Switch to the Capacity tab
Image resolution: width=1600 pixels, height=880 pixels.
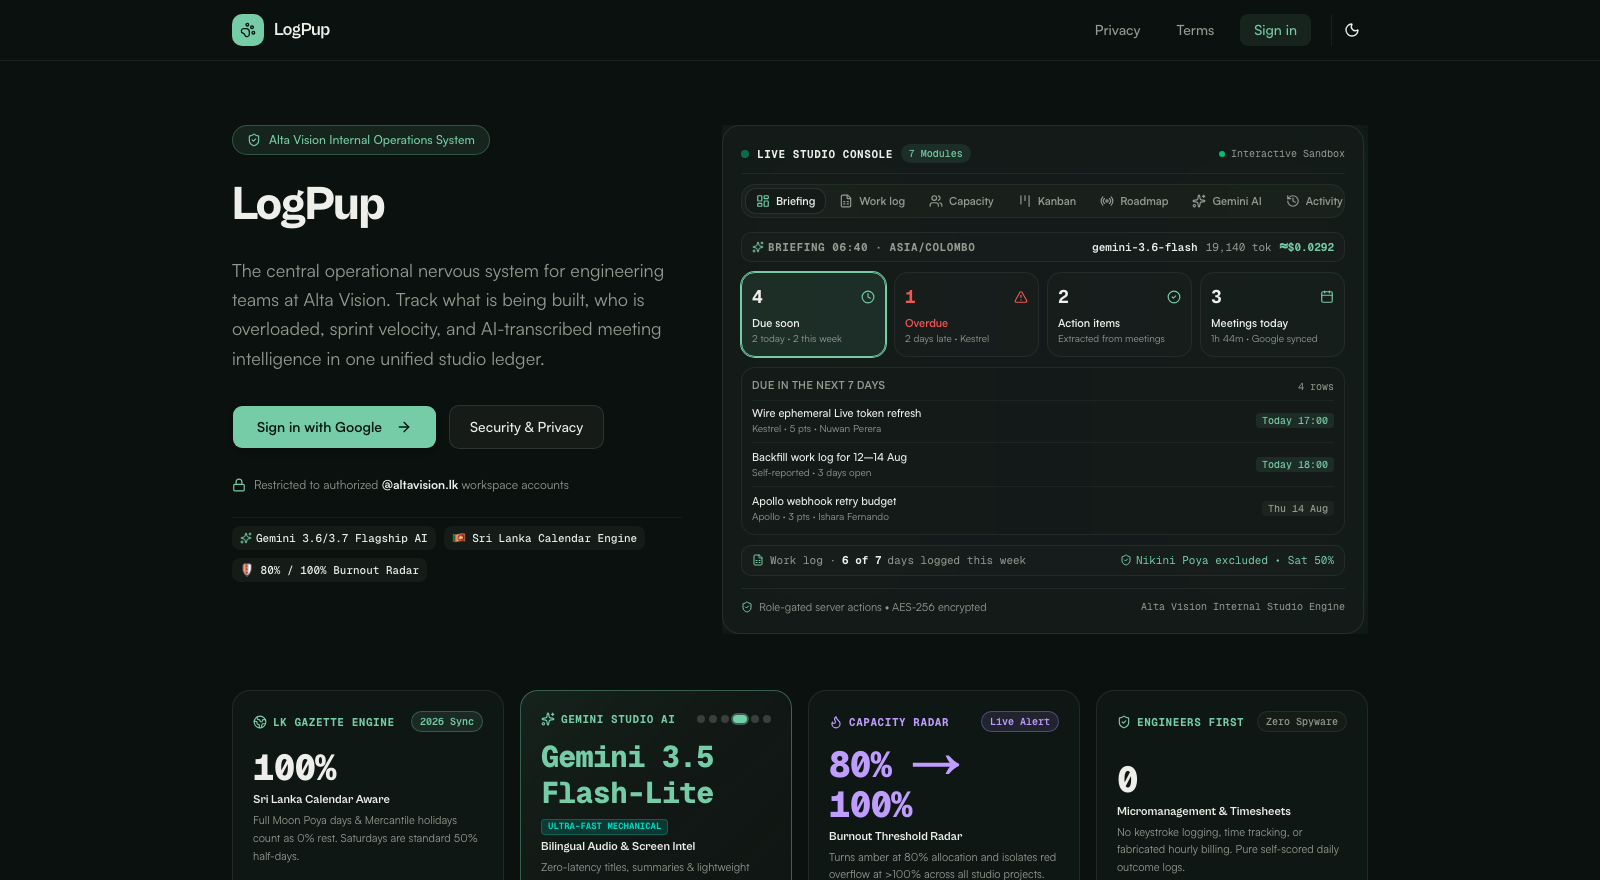click(x=961, y=201)
